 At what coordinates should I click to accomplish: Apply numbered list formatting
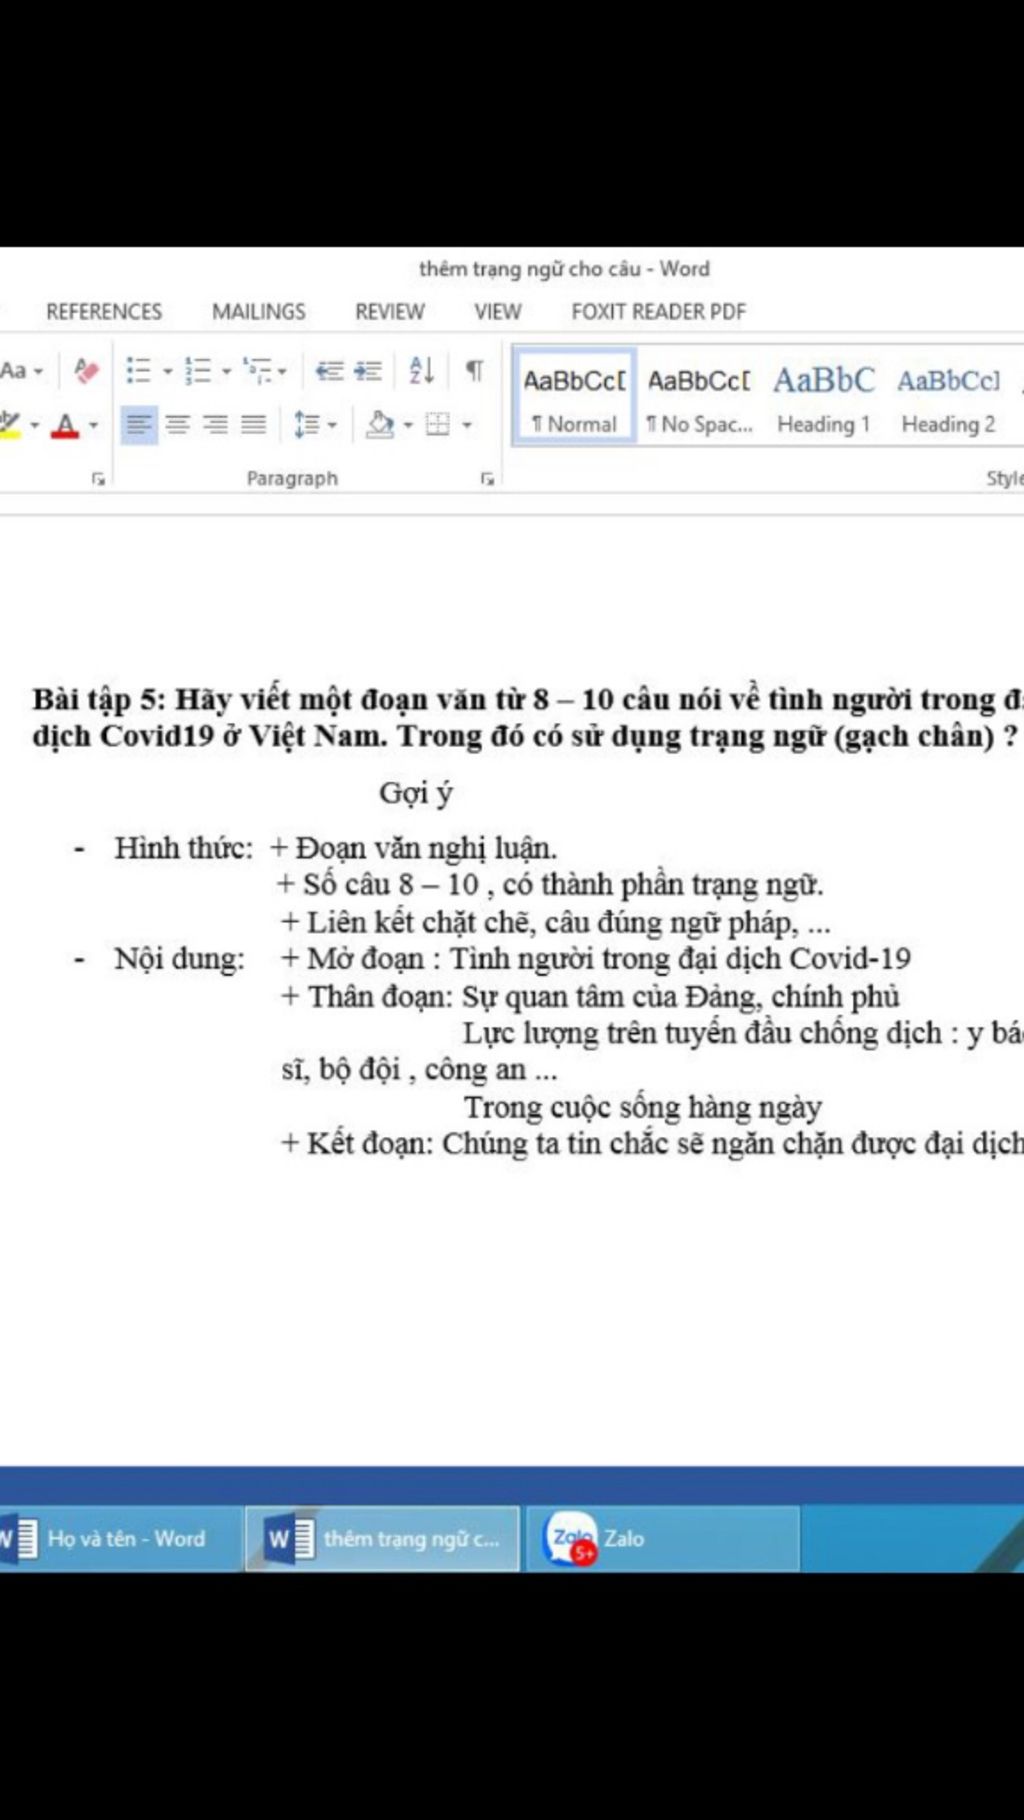point(198,372)
